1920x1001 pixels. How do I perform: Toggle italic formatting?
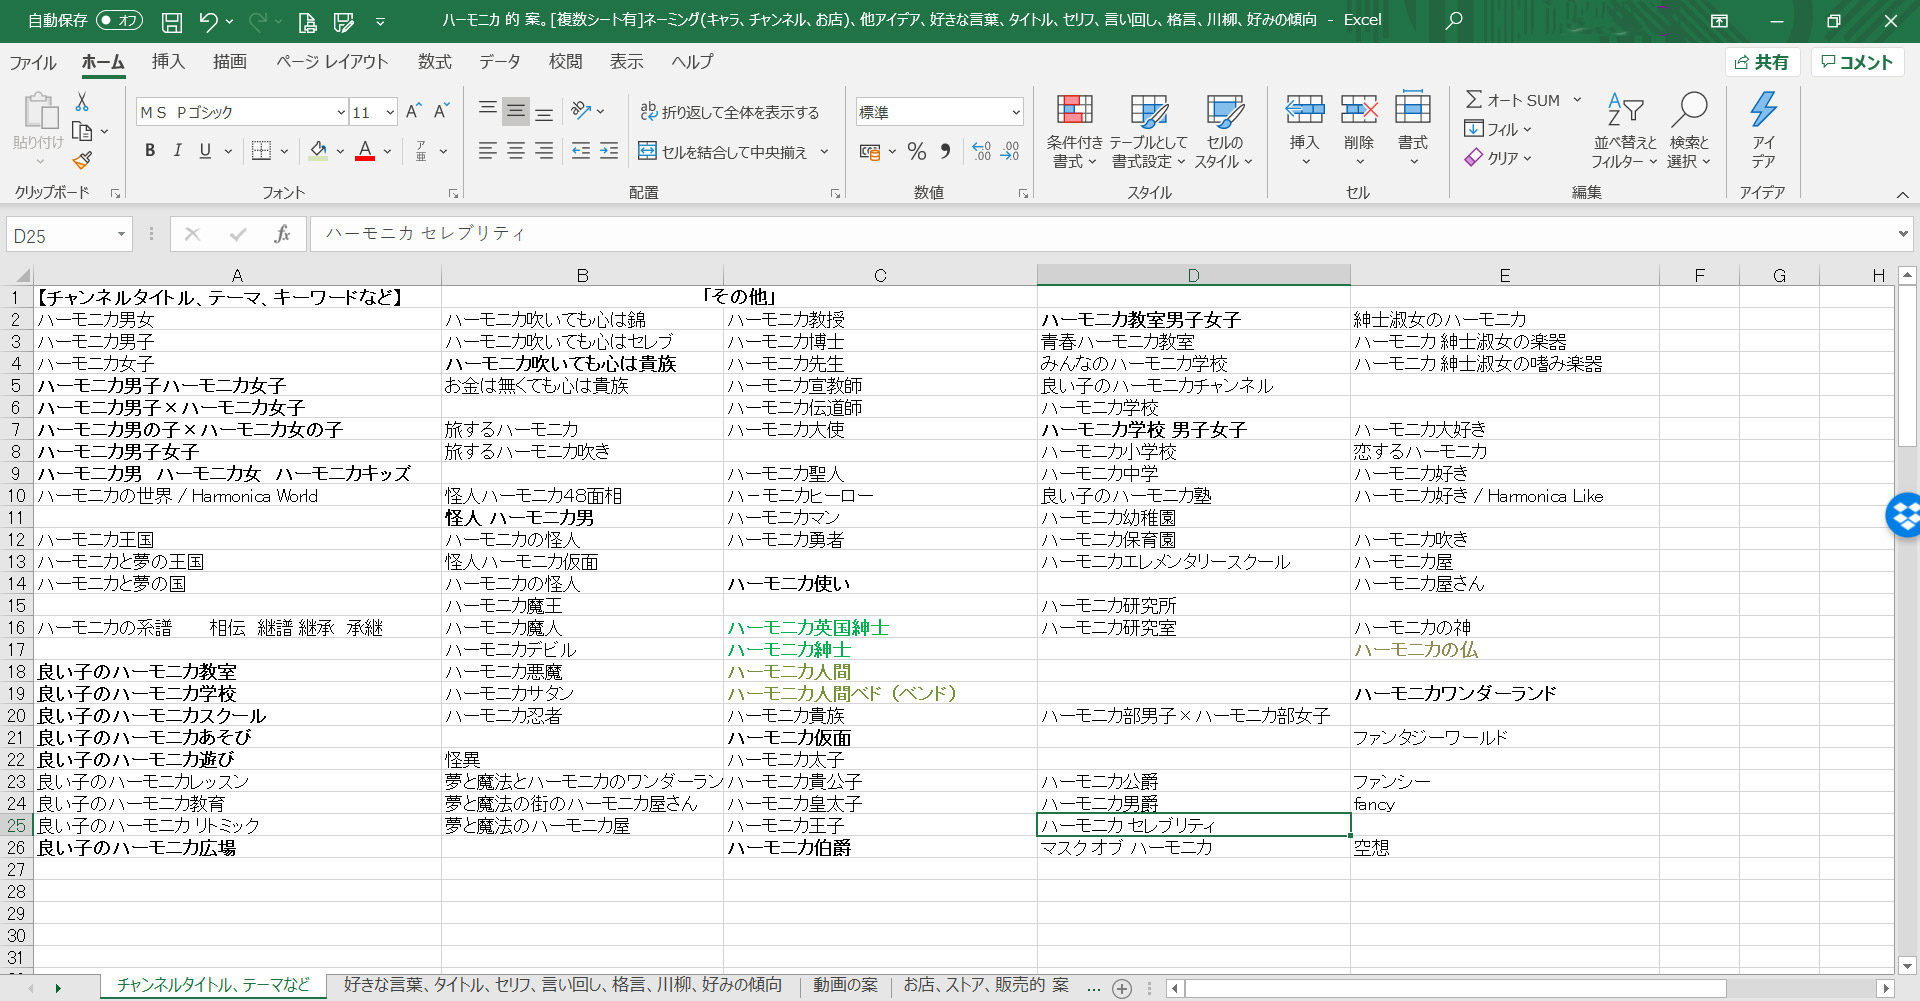[x=177, y=150]
